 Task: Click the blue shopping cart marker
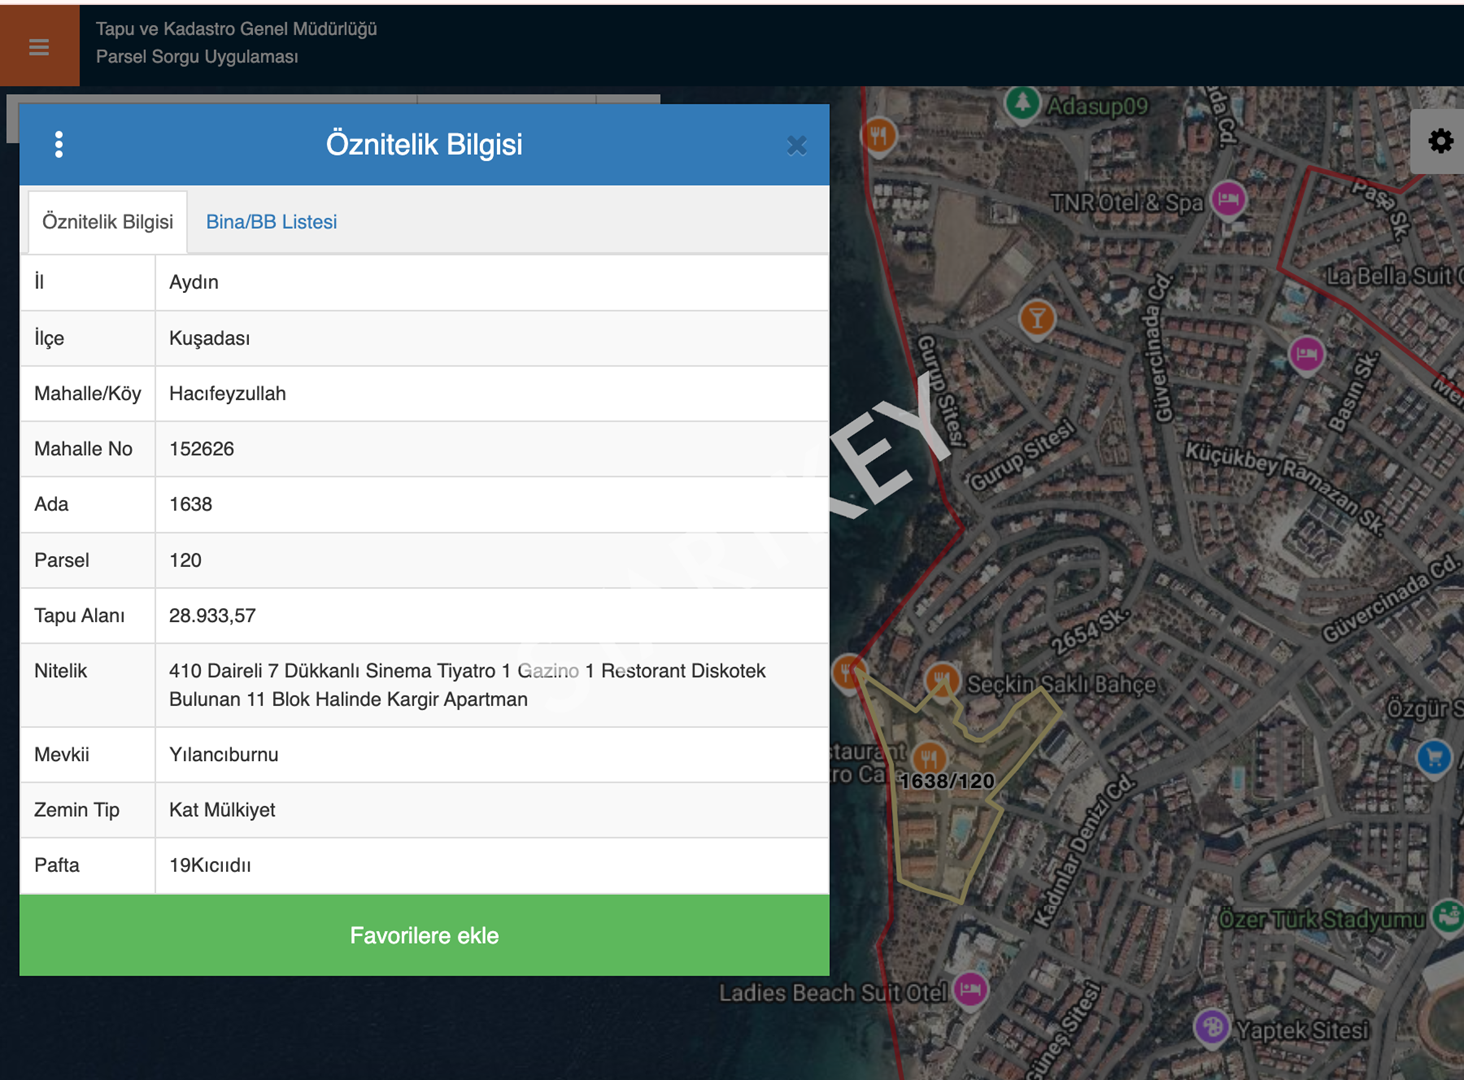point(1434,757)
